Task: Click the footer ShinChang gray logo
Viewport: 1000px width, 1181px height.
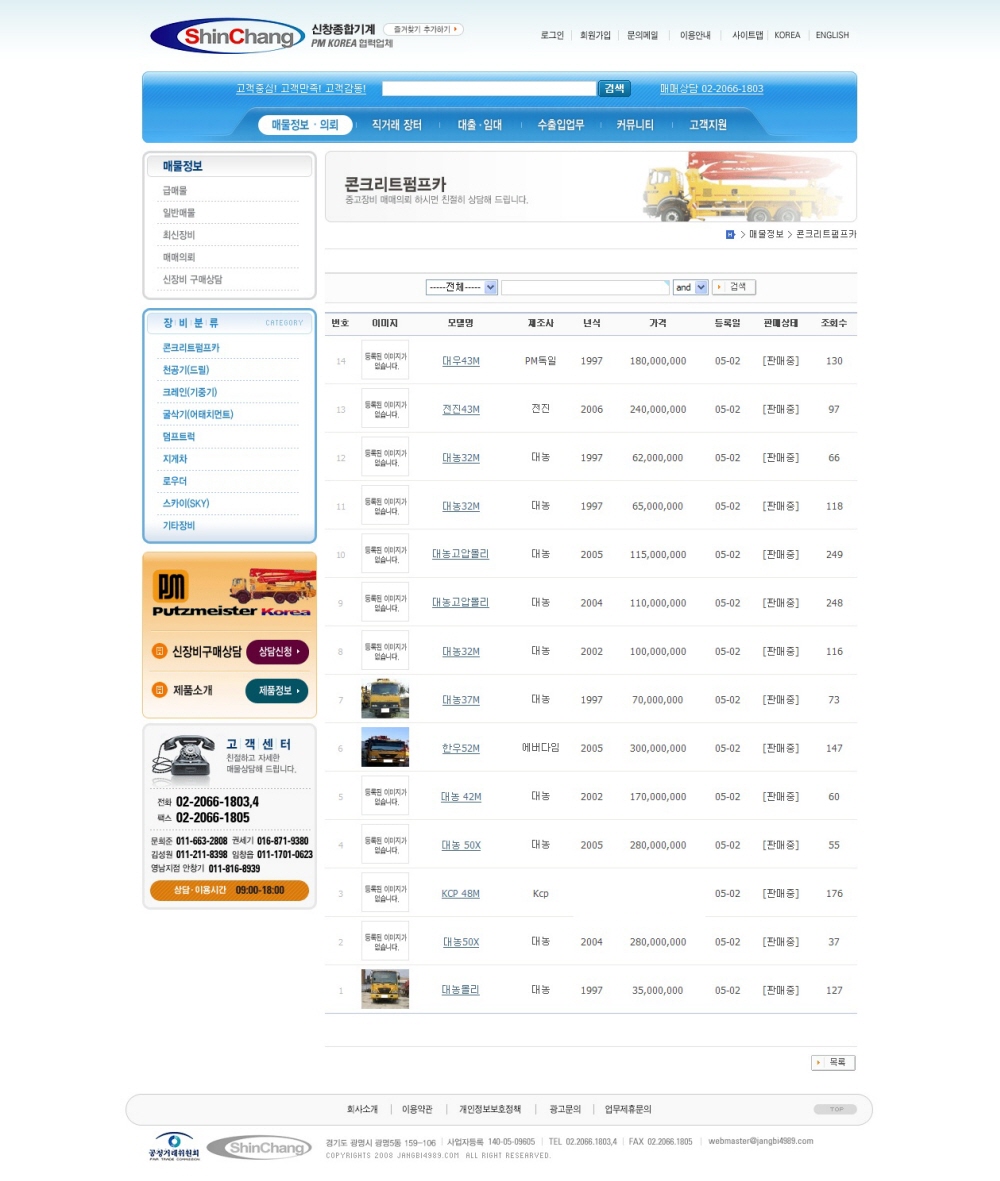Action: point(259,1148)
